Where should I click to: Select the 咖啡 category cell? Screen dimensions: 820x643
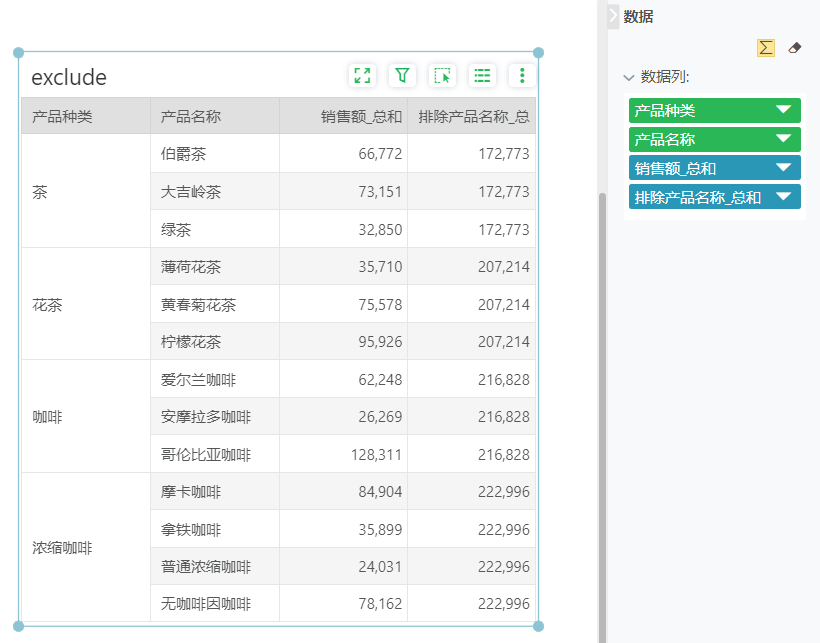86,417
